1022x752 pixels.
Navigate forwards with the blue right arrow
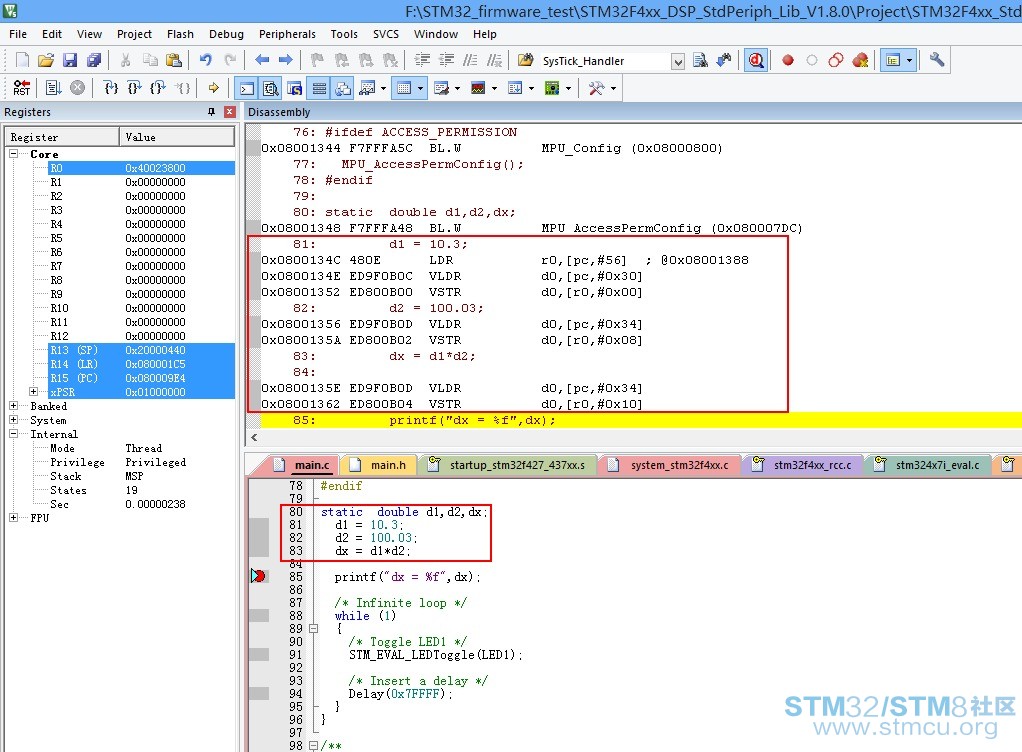click(285, 61)
